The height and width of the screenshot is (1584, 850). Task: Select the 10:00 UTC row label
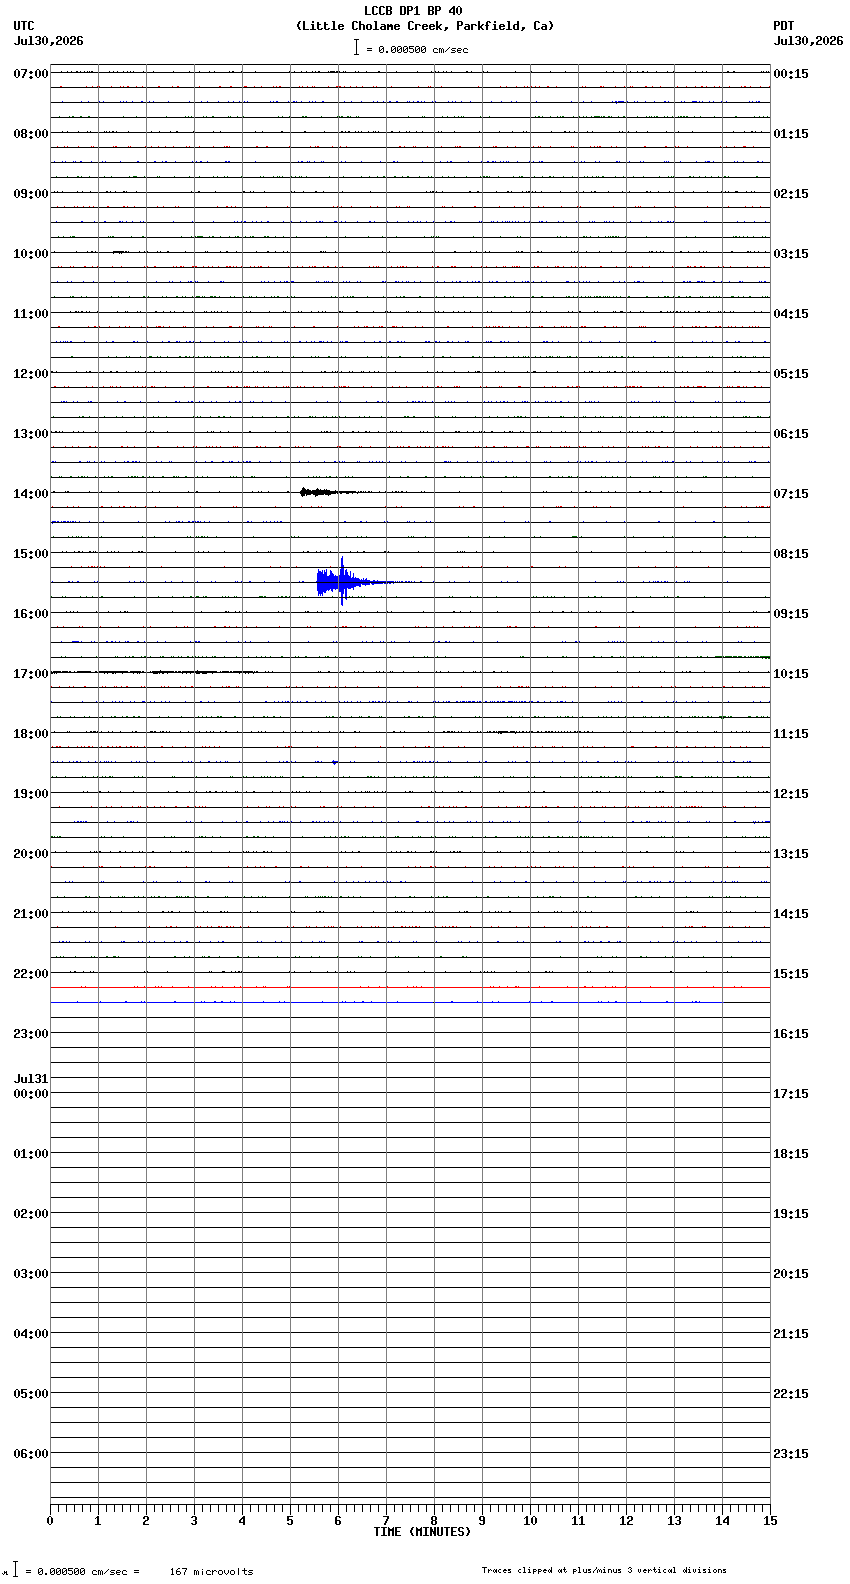(x=31, y=254)
